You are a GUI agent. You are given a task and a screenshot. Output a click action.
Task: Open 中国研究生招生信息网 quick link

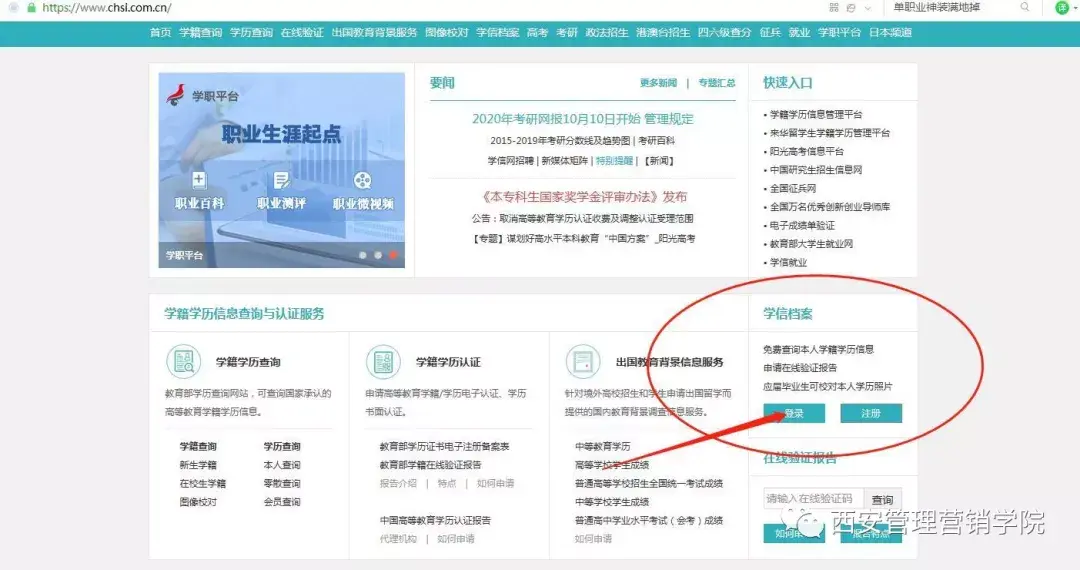816,170
